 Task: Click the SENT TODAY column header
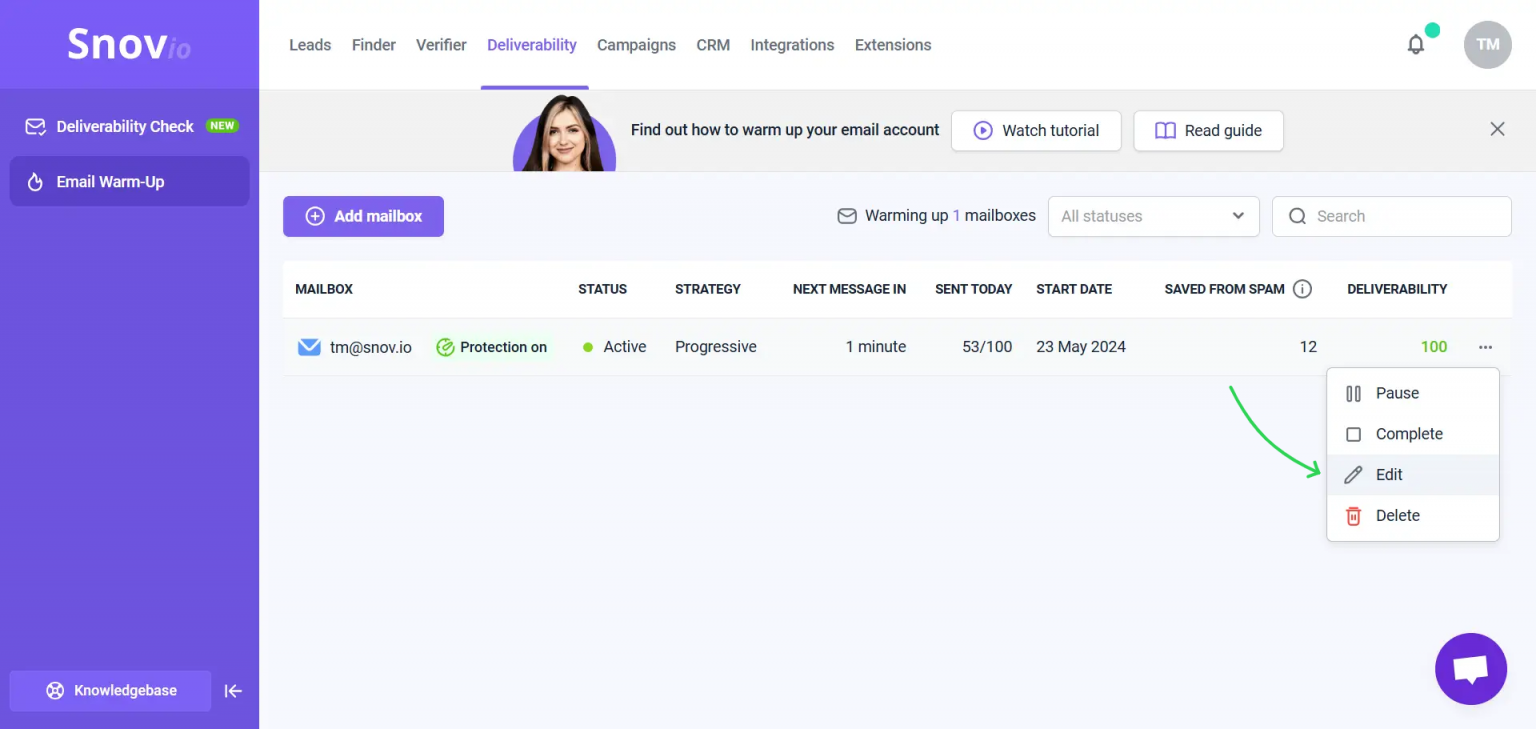[x=974, y=289]
